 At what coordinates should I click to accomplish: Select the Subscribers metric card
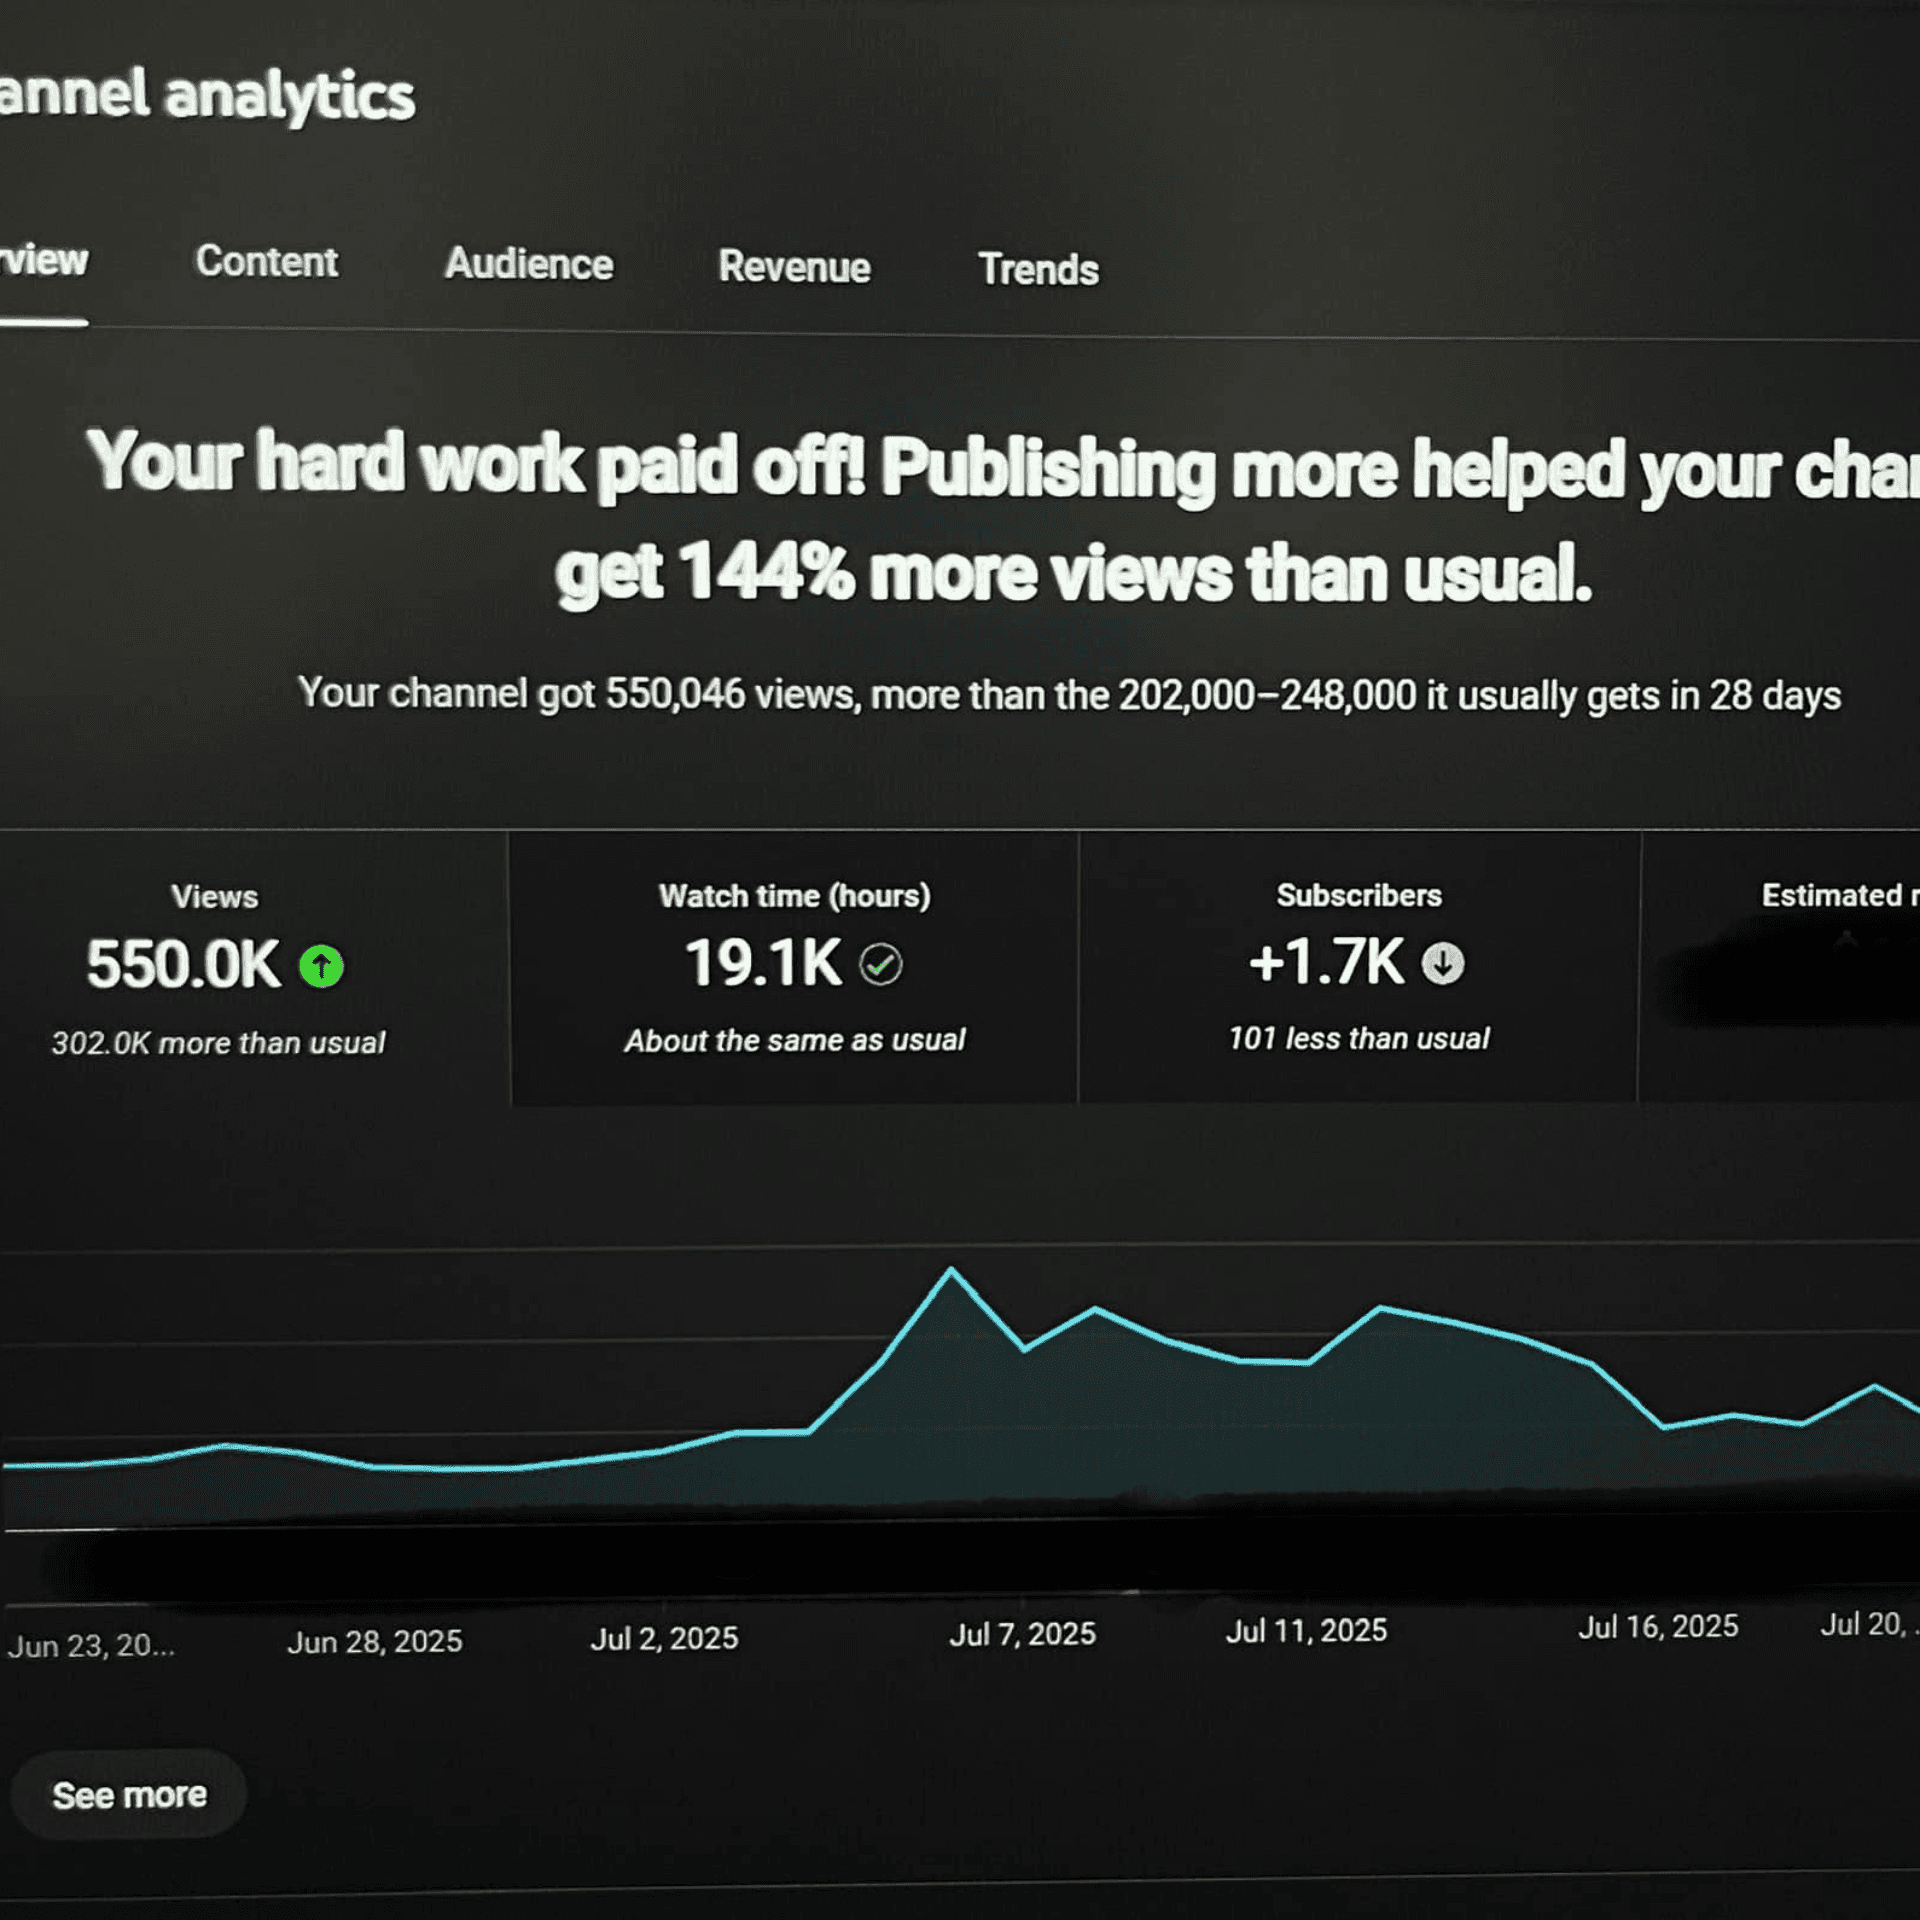pyautogui.click(x=1358, y=966)
